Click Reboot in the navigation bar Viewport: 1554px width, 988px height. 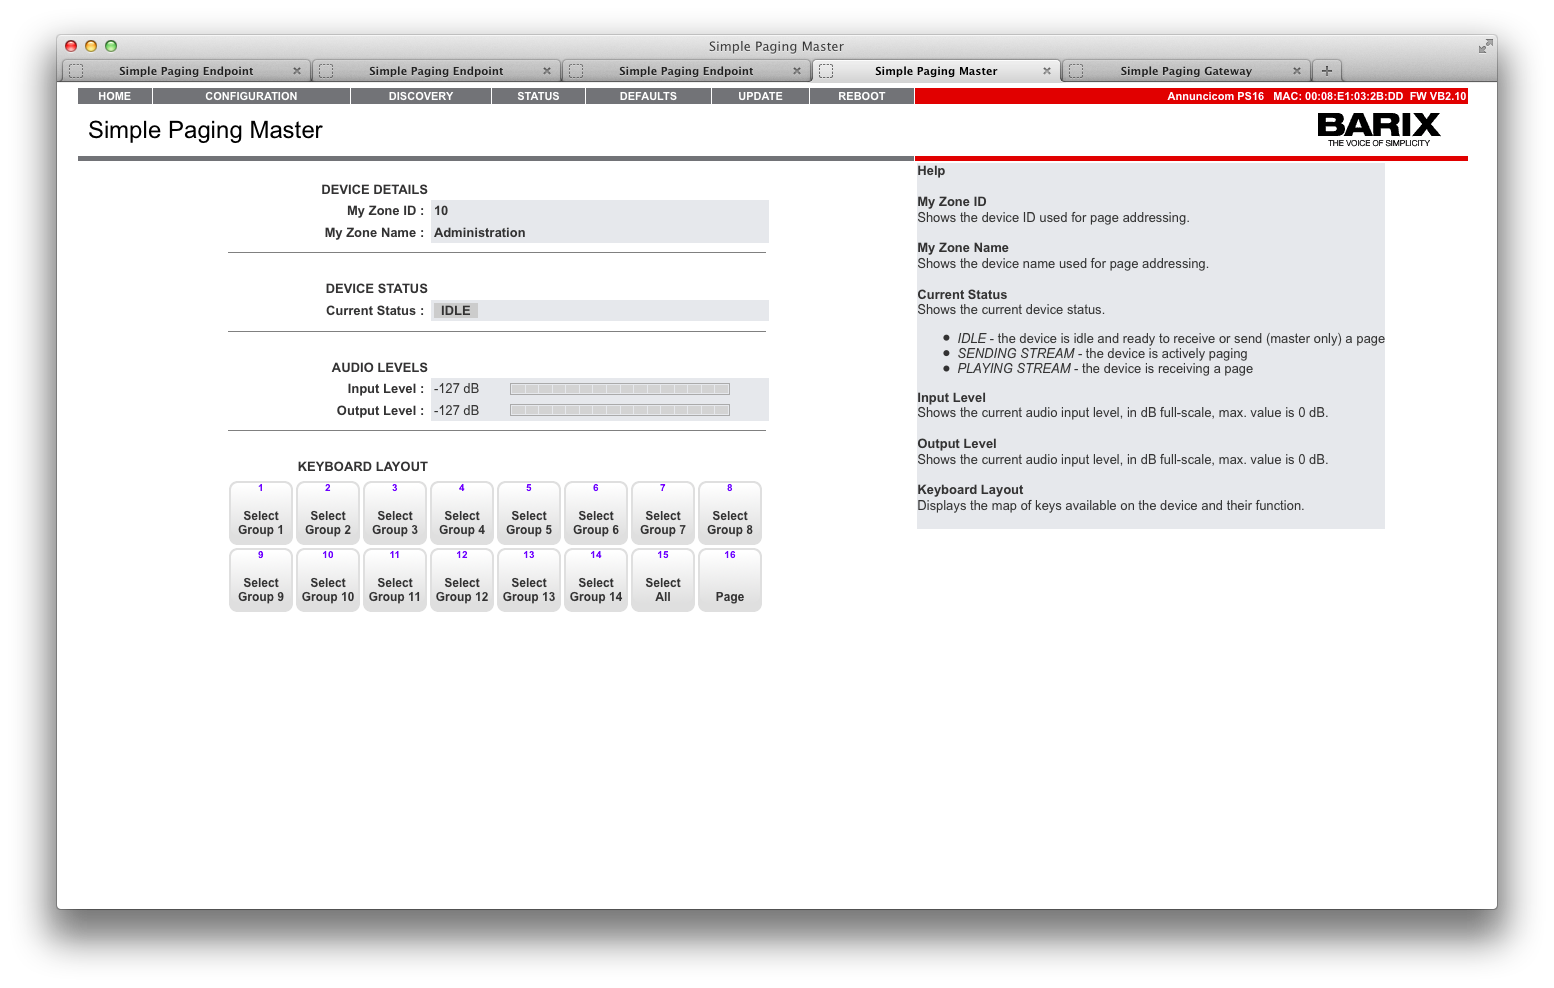coord(861,96)
